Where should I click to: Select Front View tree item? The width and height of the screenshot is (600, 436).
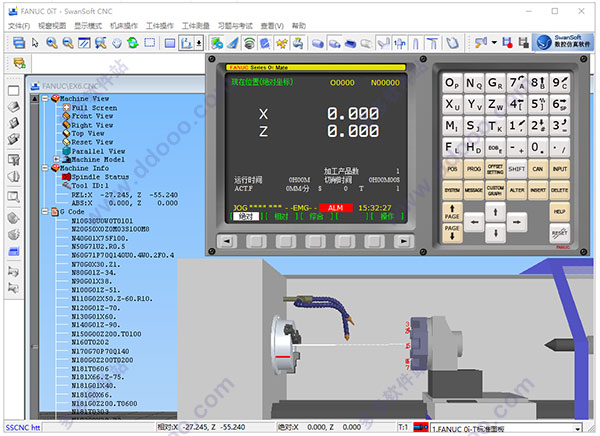click(92, 116)
